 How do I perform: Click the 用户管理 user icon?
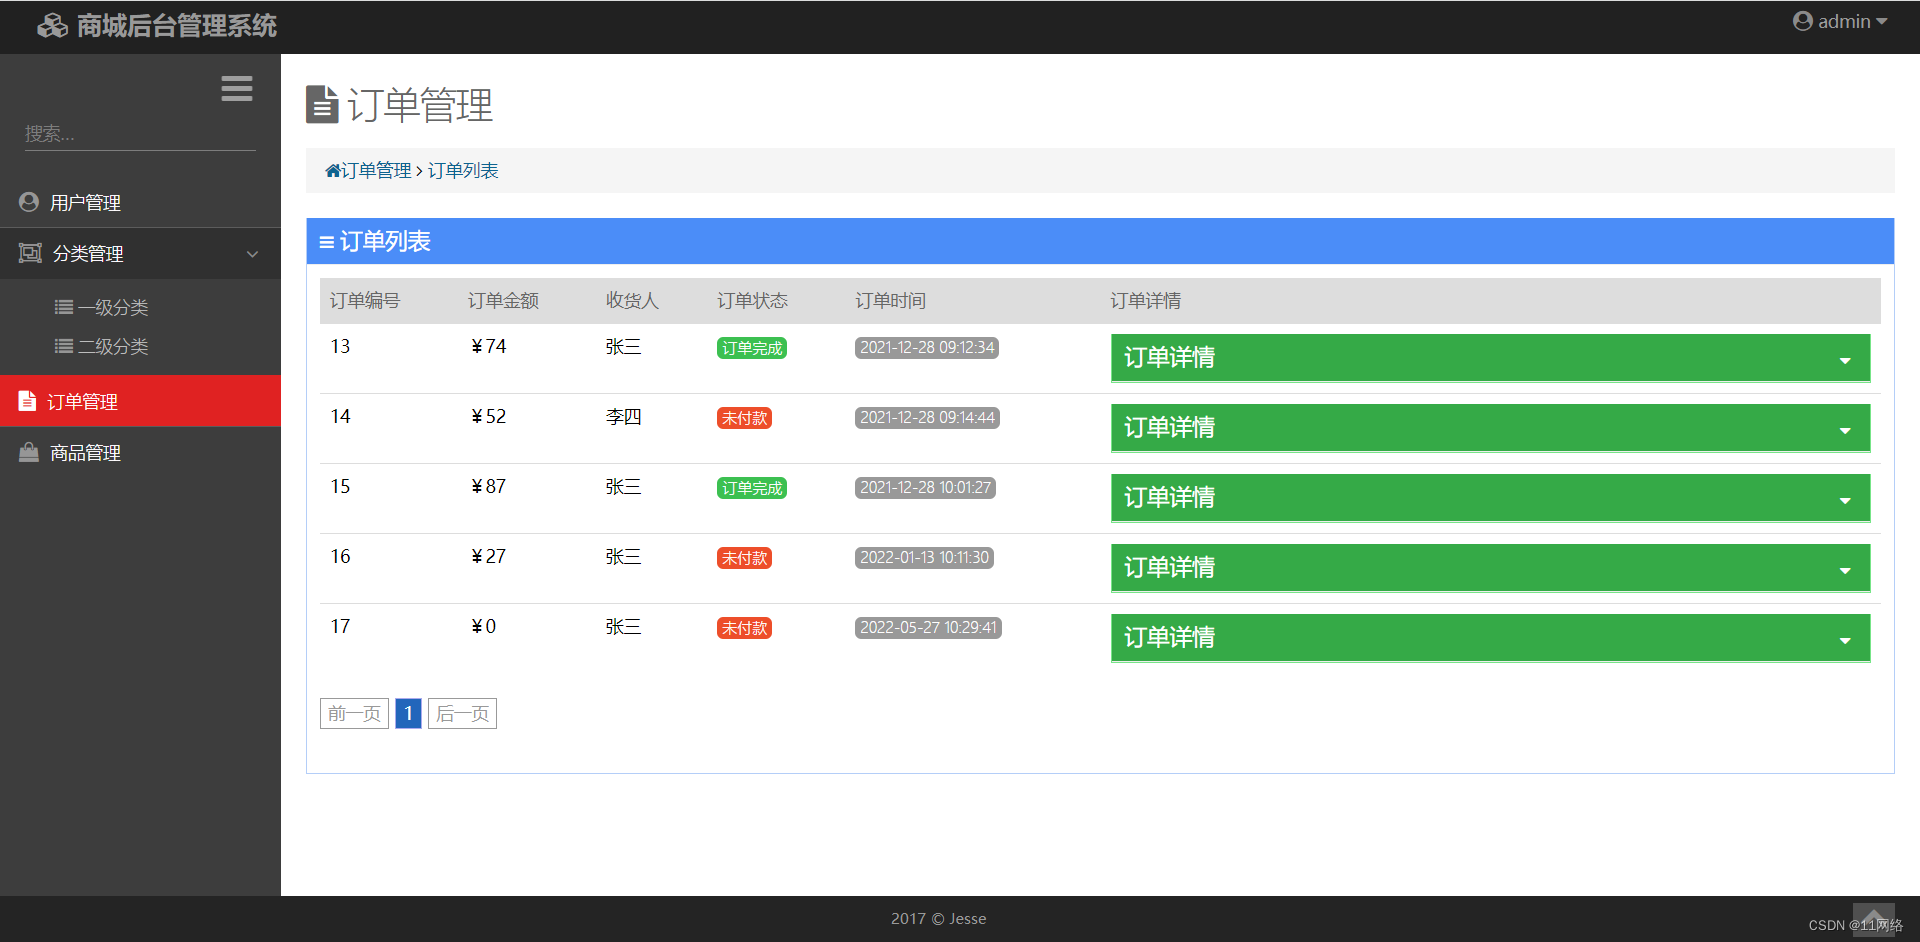29,202
